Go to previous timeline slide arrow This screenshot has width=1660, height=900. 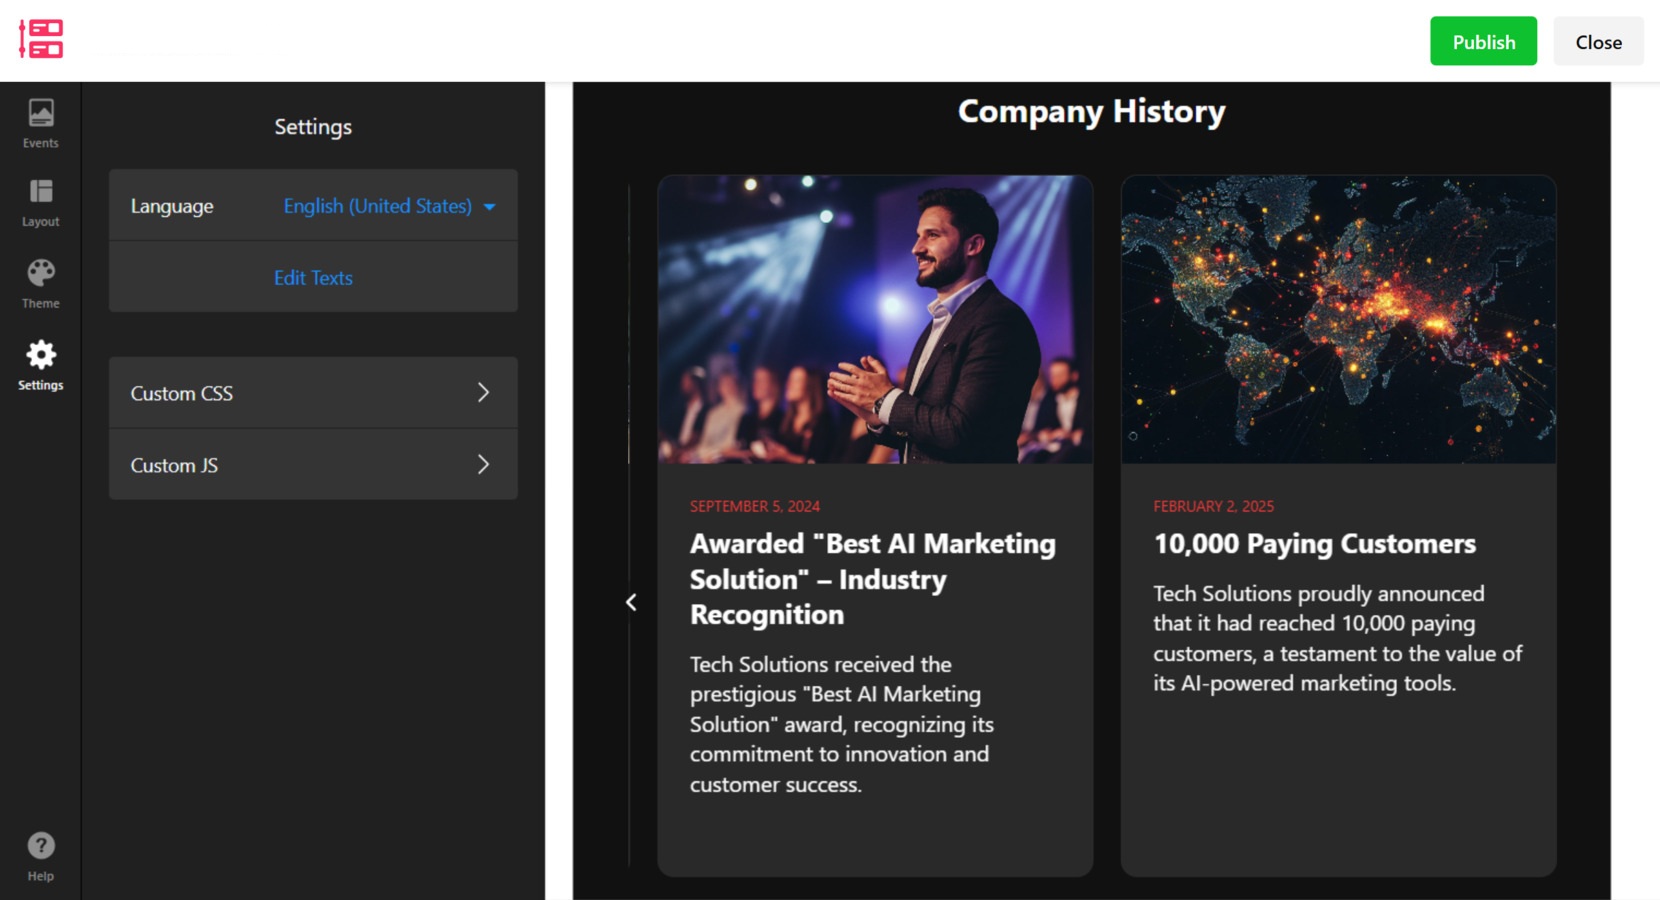point(631,602)
